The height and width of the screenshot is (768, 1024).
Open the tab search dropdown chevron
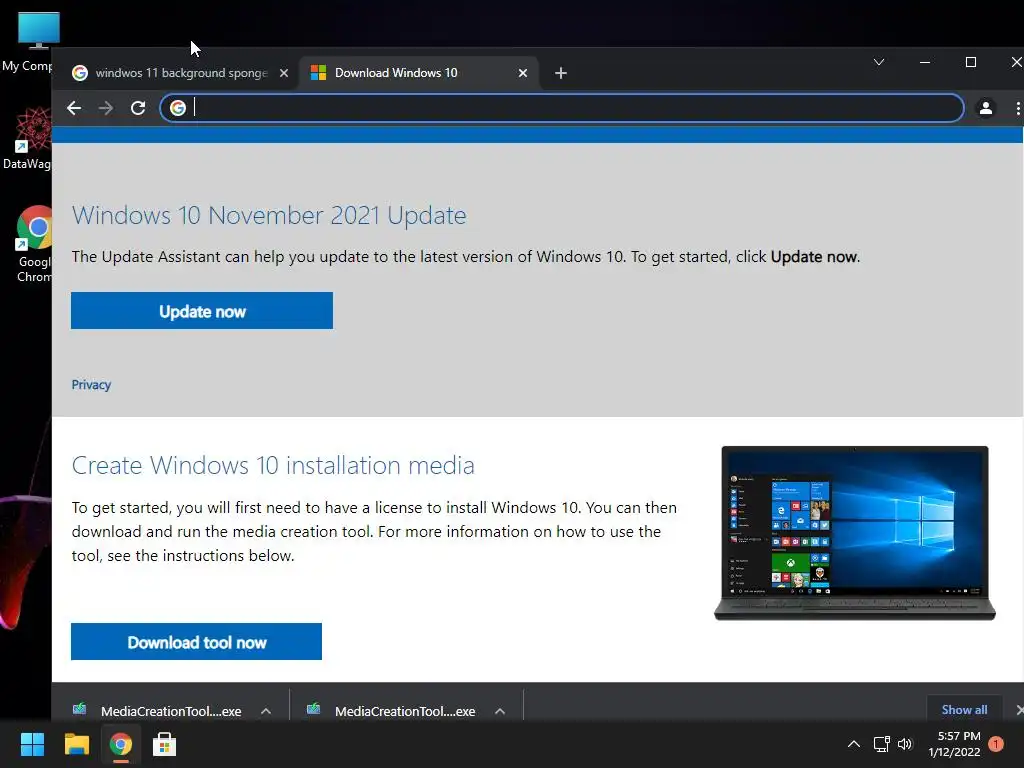click(879, 62)
